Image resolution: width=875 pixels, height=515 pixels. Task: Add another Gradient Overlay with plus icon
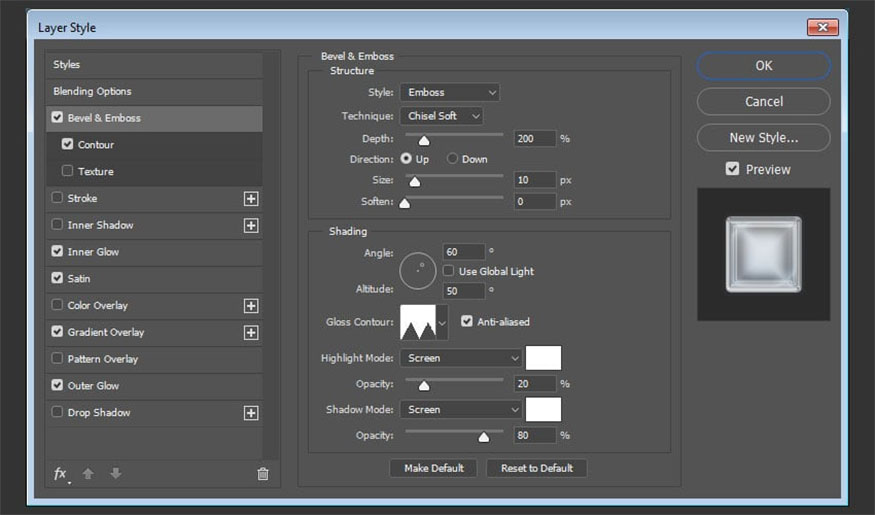[x=251, y=333]
